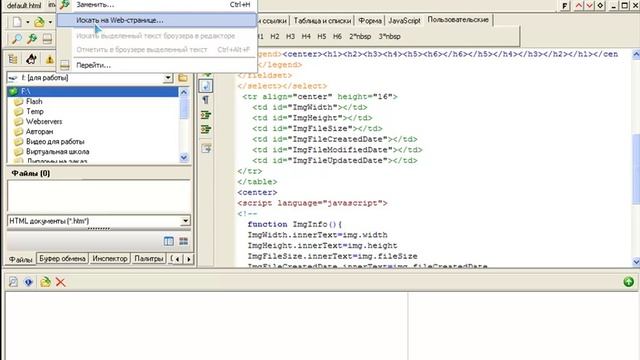The height and width of the screenshot is (360, 640).
Task: Switch to the Палитры tab
Action: tap(149, 258)
